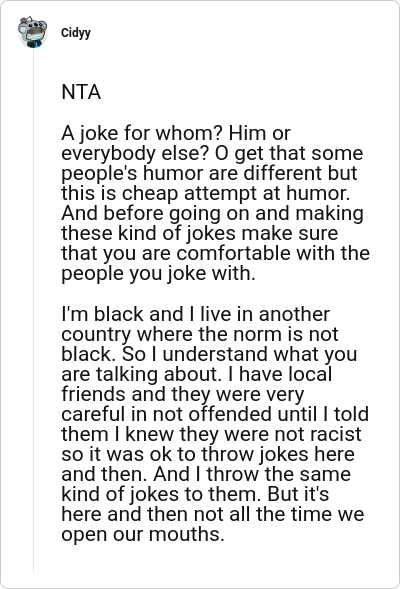Image resolution: width=400 pixels, height=589 pixels.
Task: Collapse the comment thread via vertical line
Action: coord(33,310)
